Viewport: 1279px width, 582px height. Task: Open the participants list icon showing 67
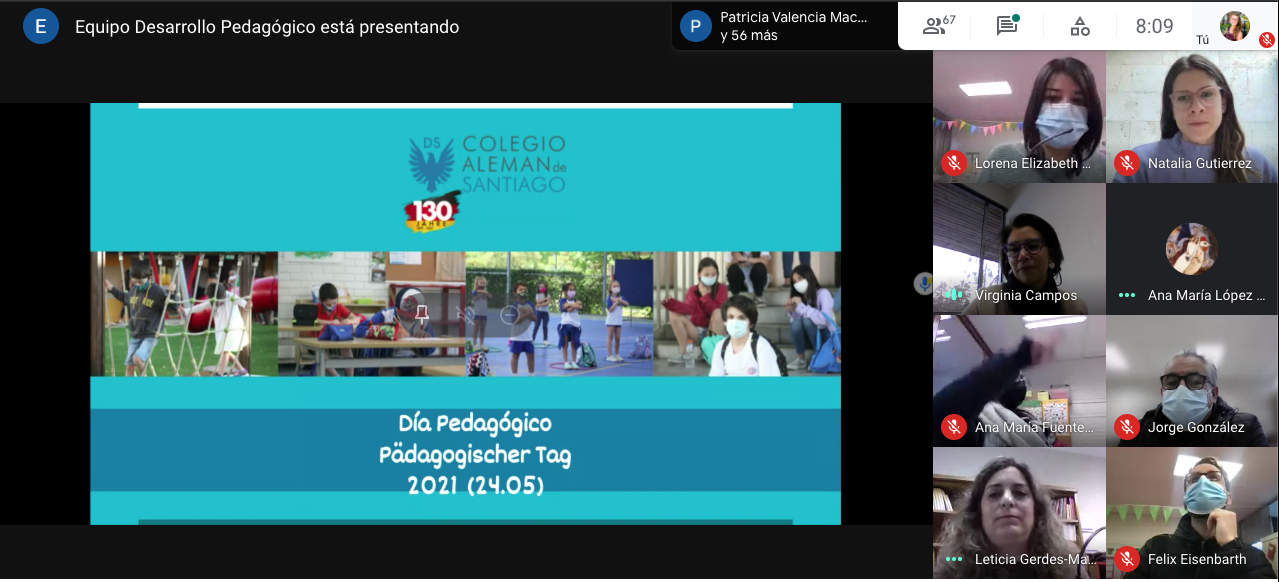(x=938, y=26)
